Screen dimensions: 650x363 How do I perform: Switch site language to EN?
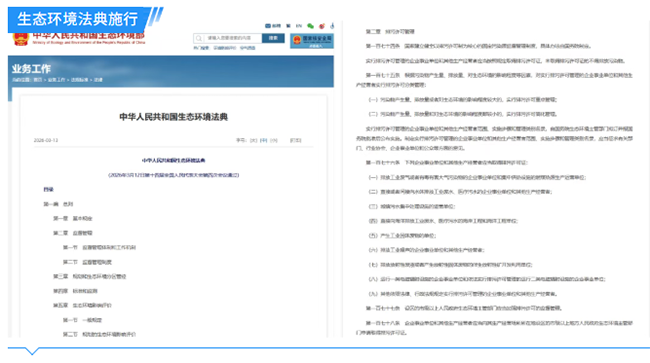click(298, 26)
